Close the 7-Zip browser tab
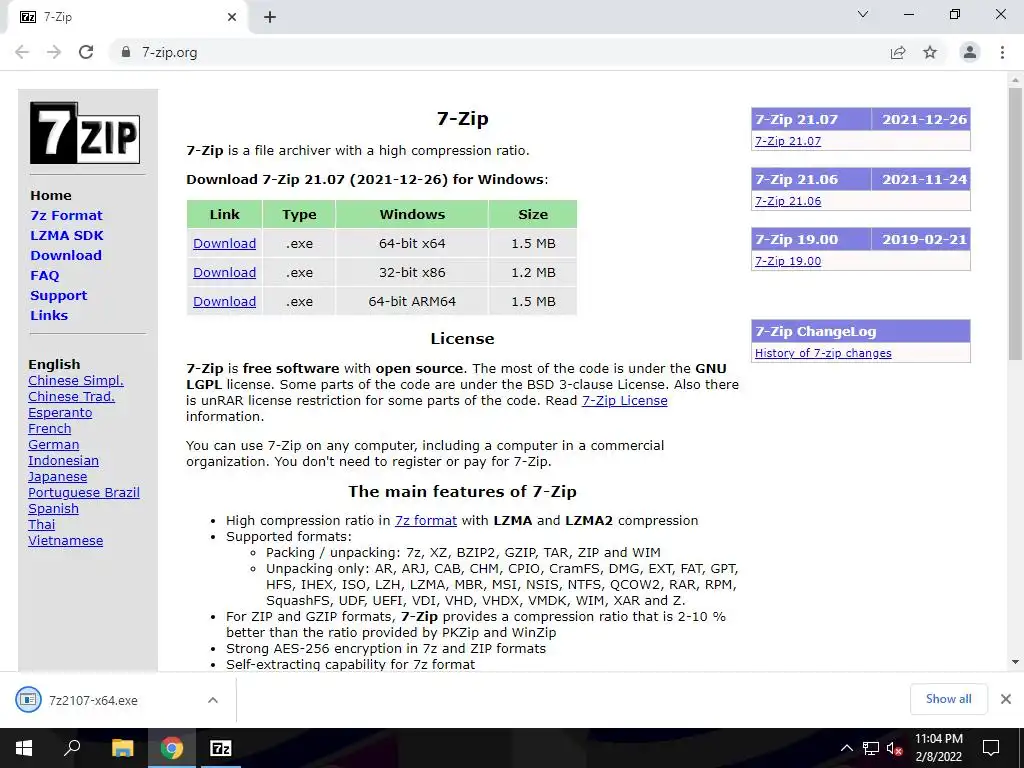Screen dimensions: 1024x768 coord(232,17)
